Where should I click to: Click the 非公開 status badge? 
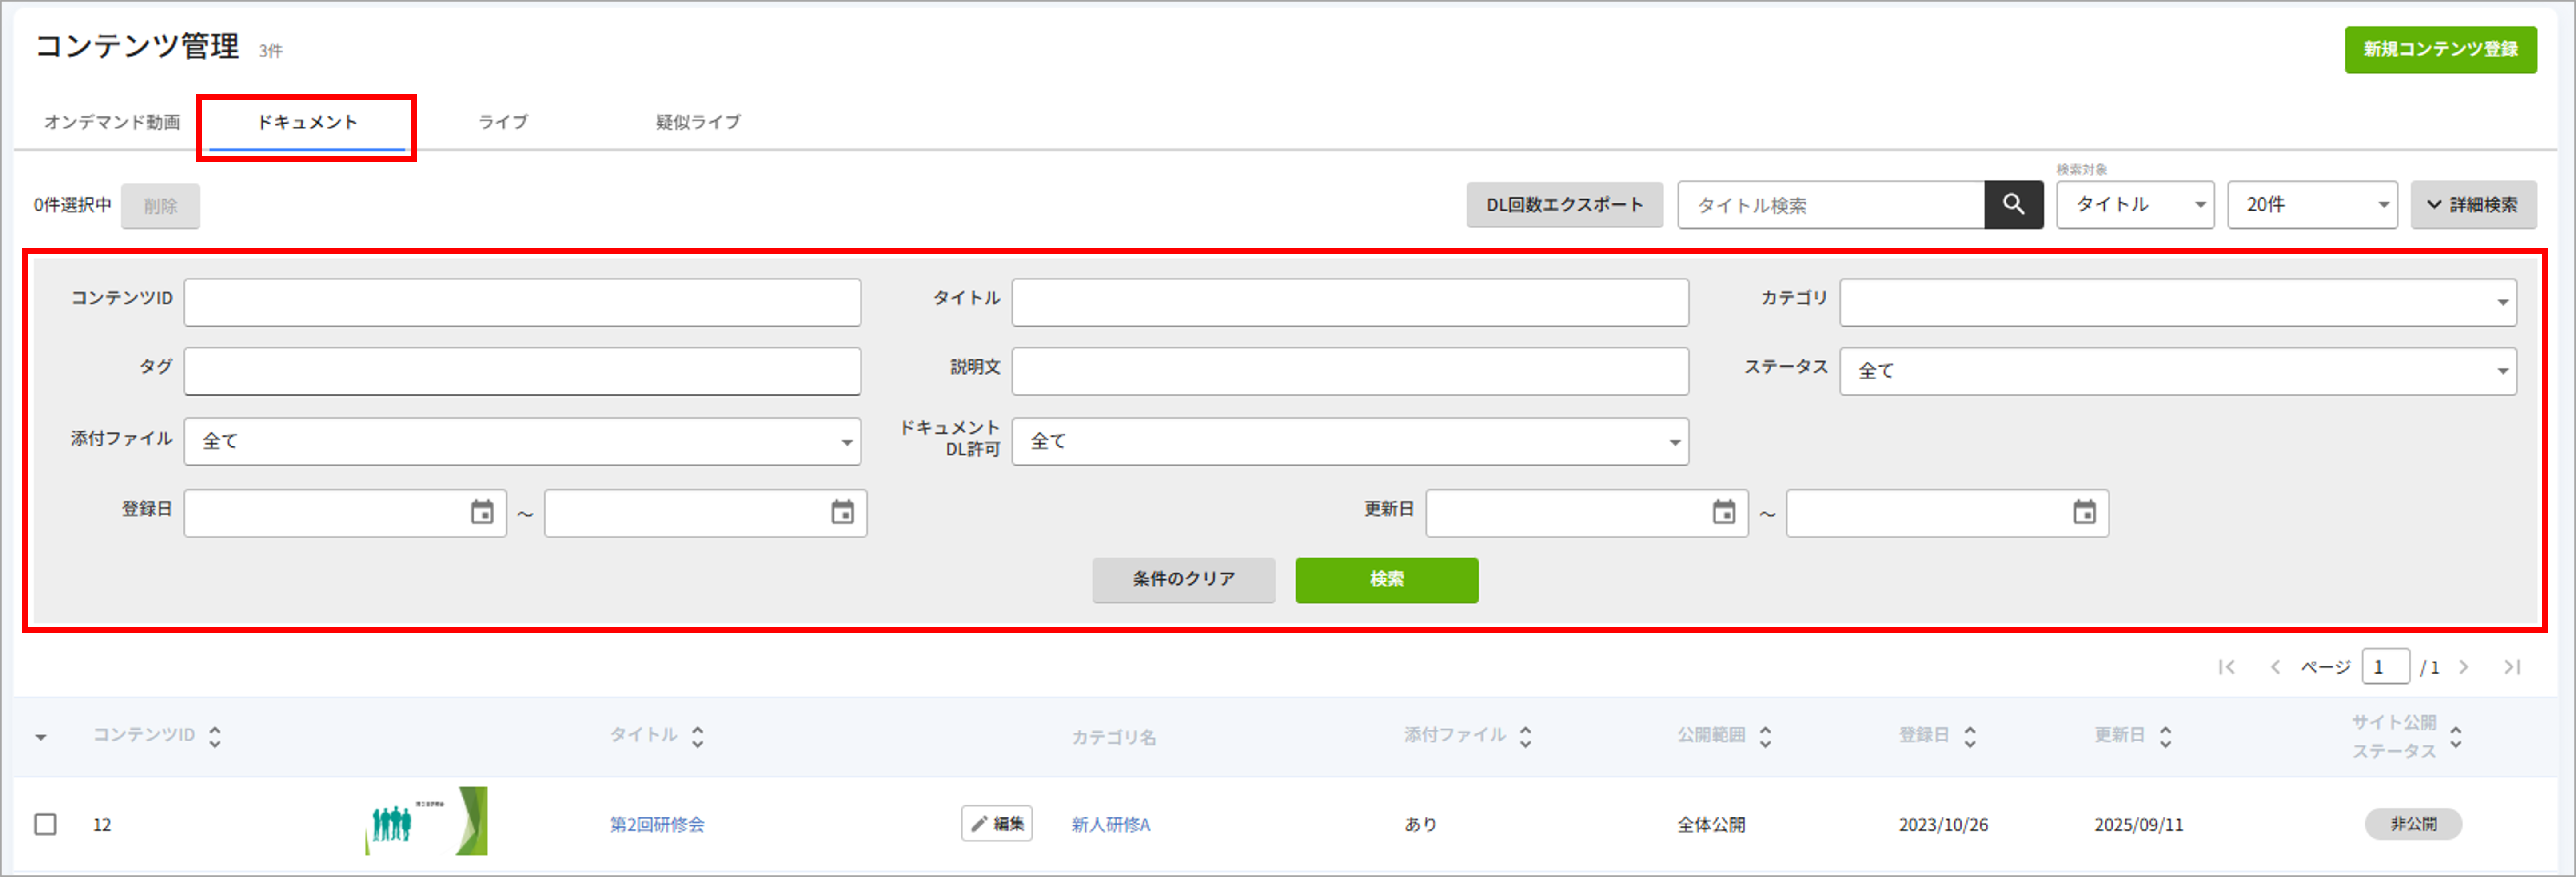pos(2413,824)
